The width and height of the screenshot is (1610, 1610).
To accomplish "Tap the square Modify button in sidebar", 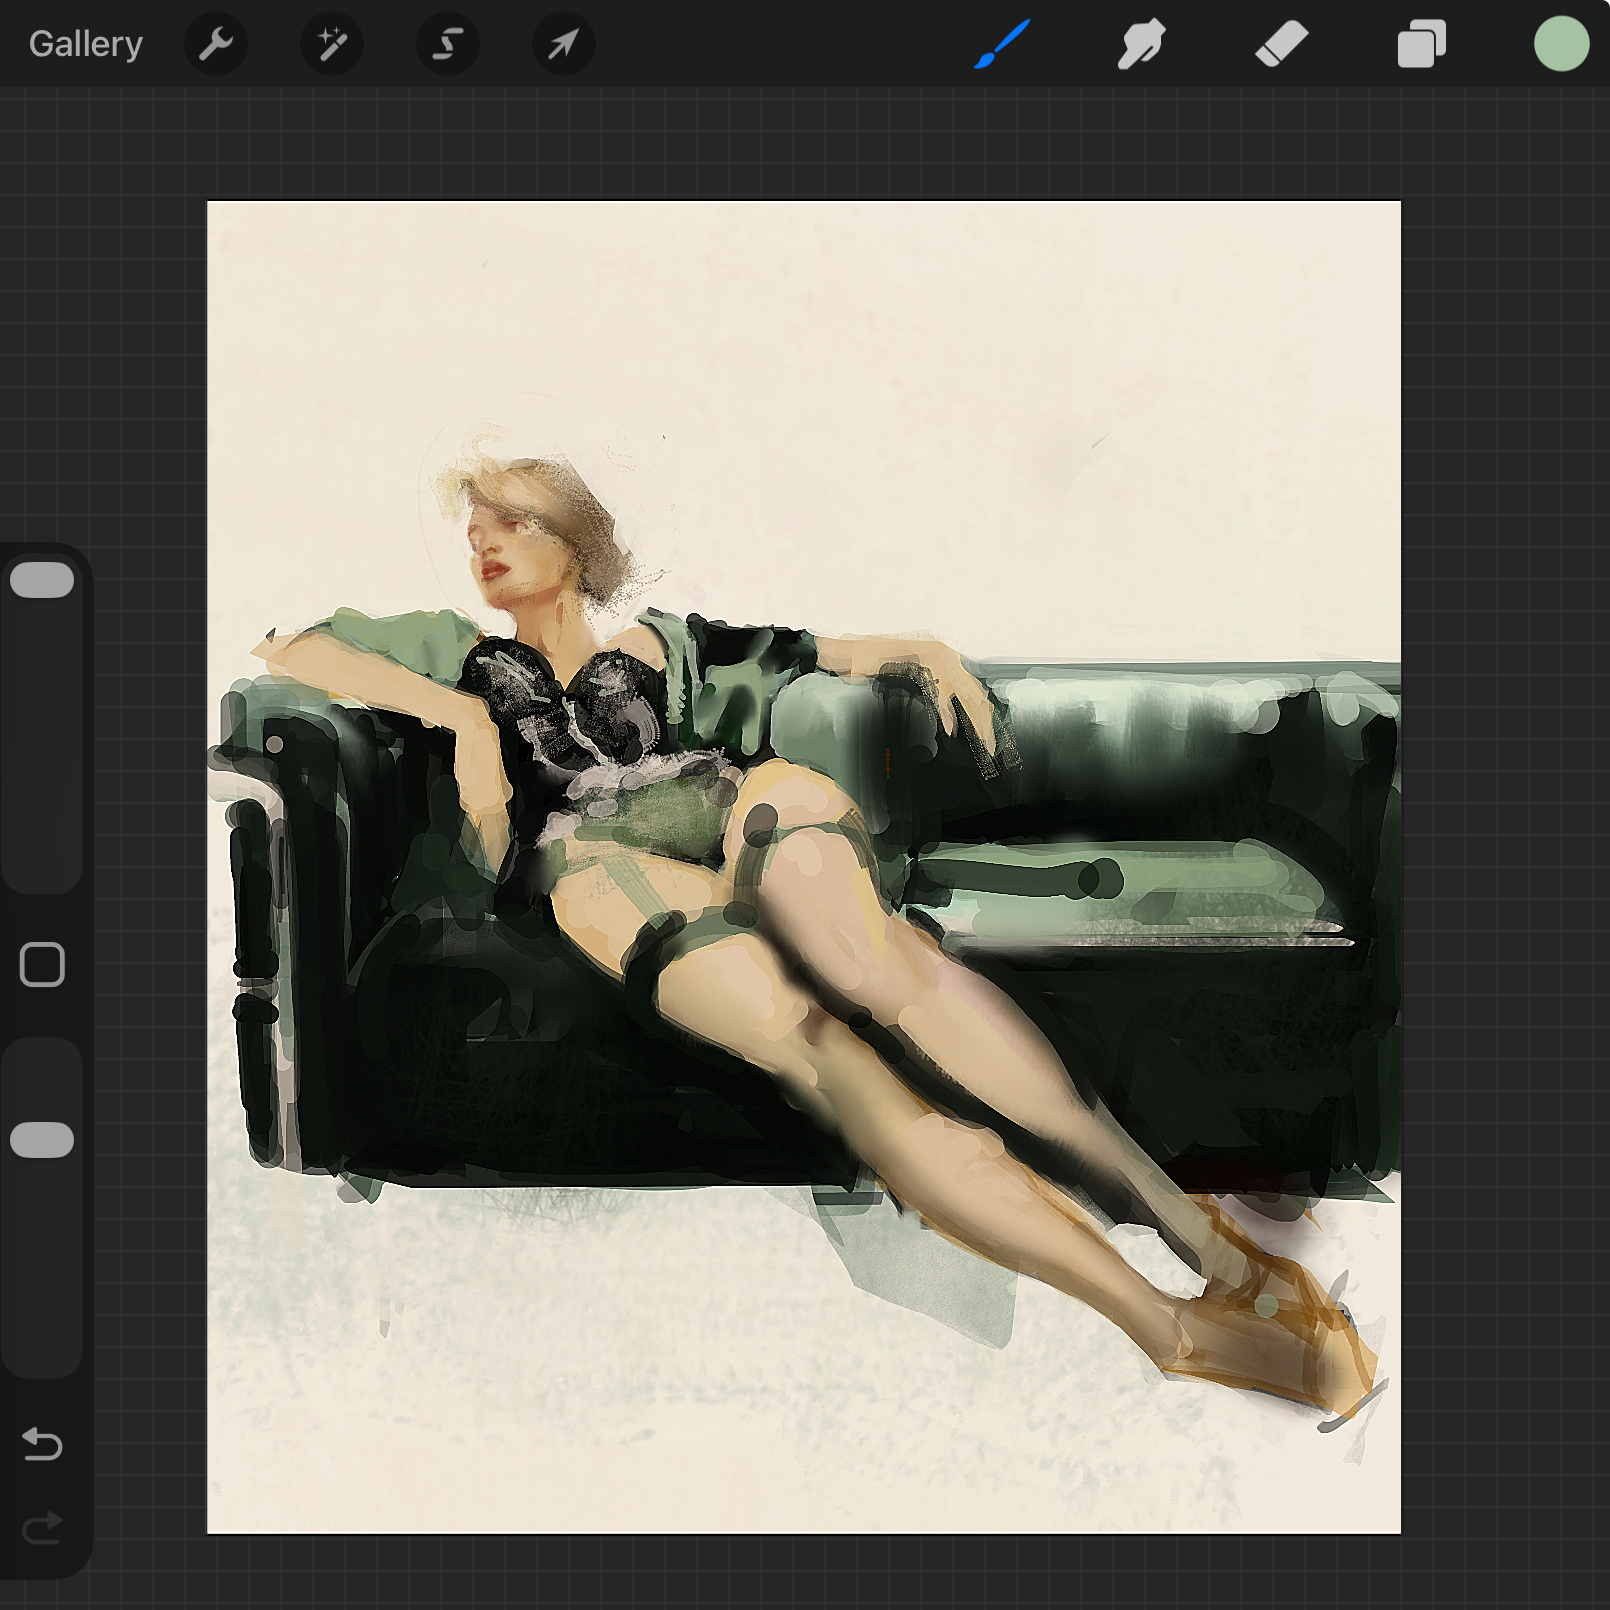I will 42,965.
